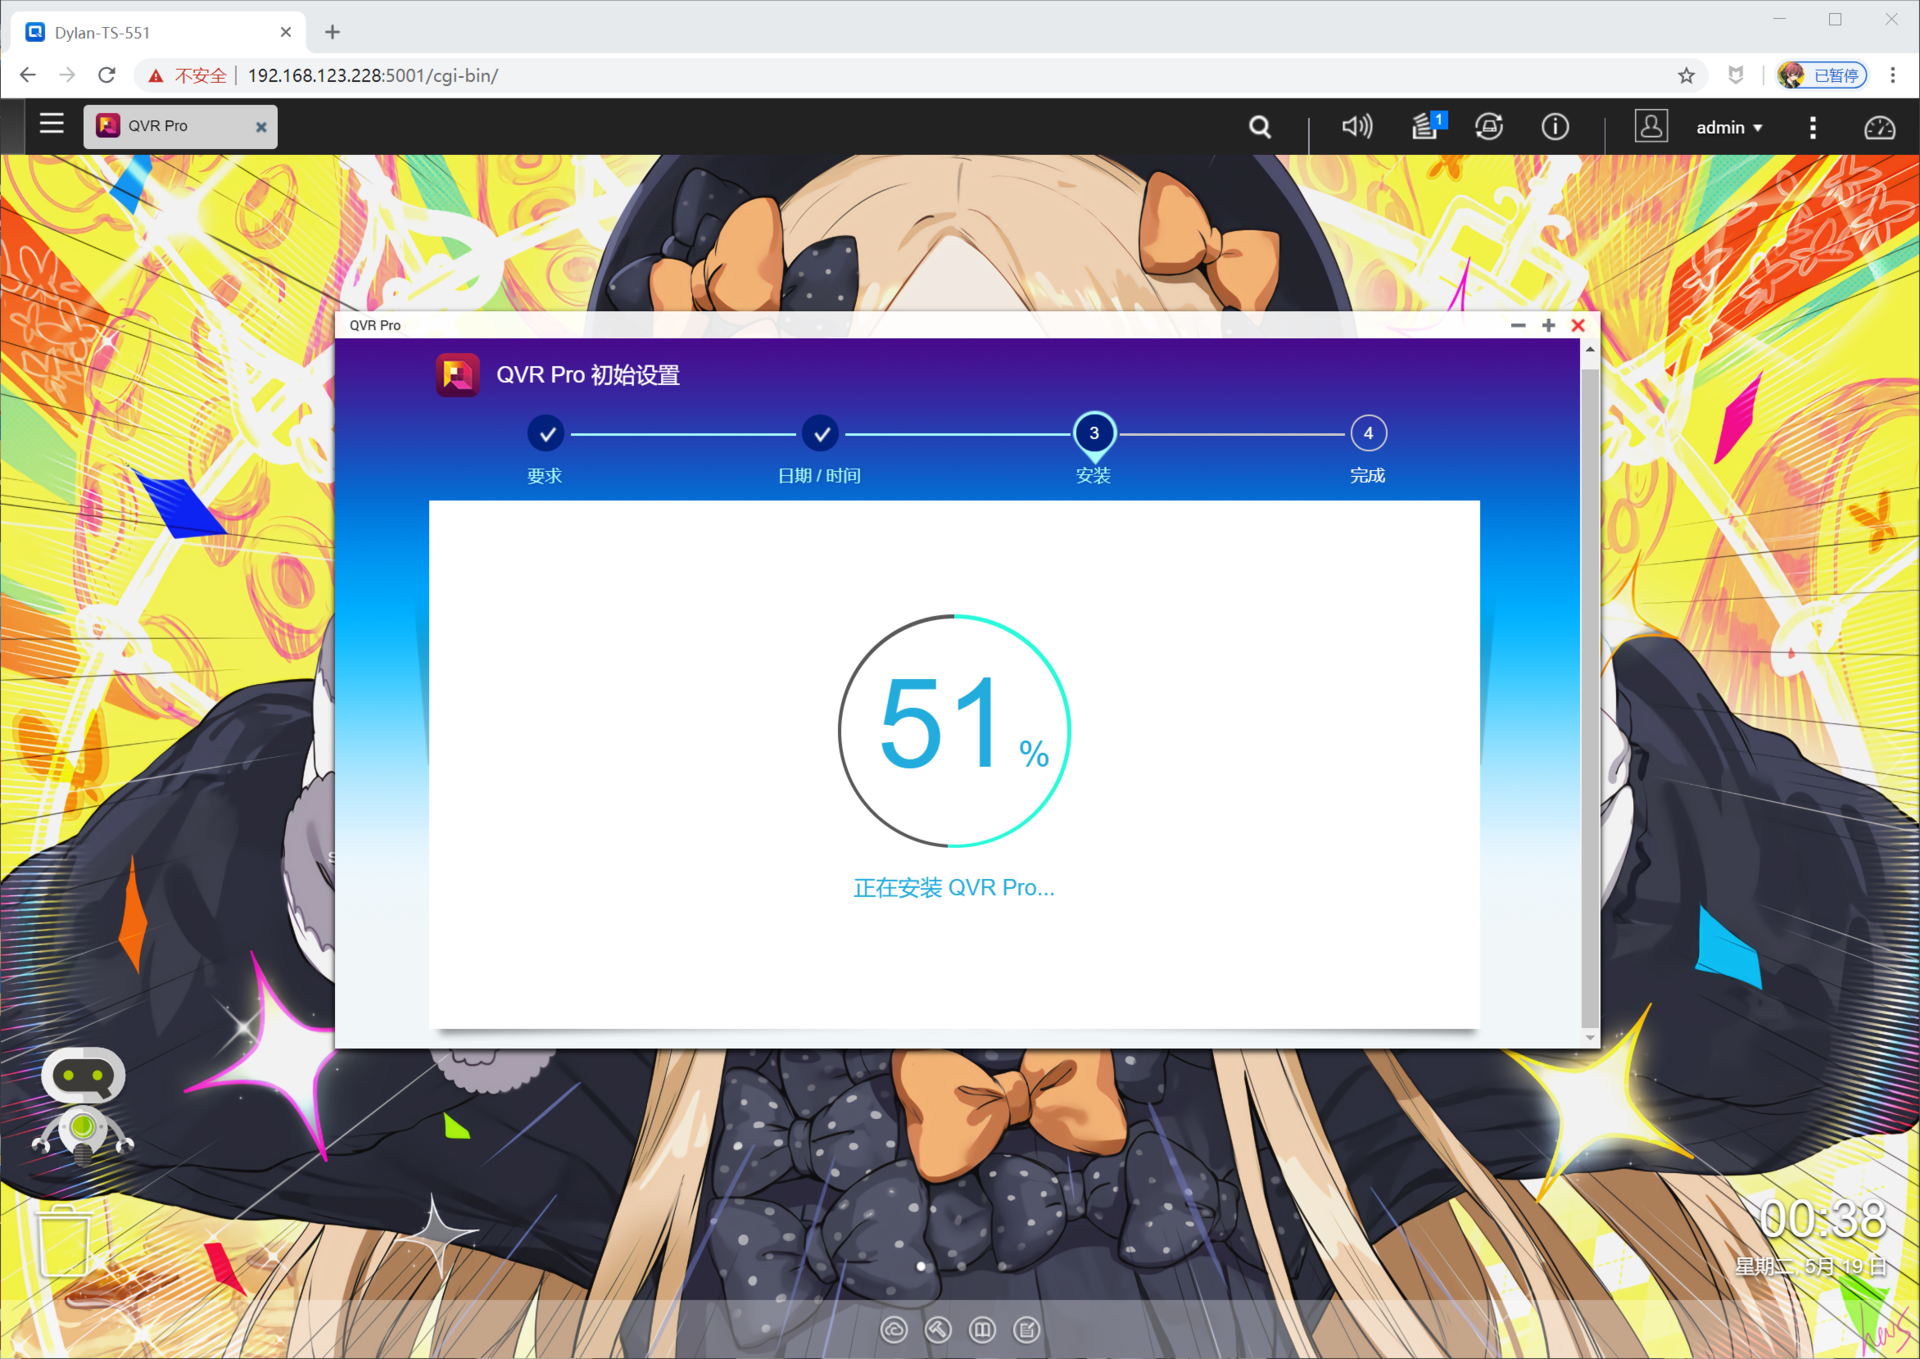Image resolution: width=1920 pixels, height=1359 pixels.
Task: Close the QVR Pro taskbar tab
Action: (261, 127)
